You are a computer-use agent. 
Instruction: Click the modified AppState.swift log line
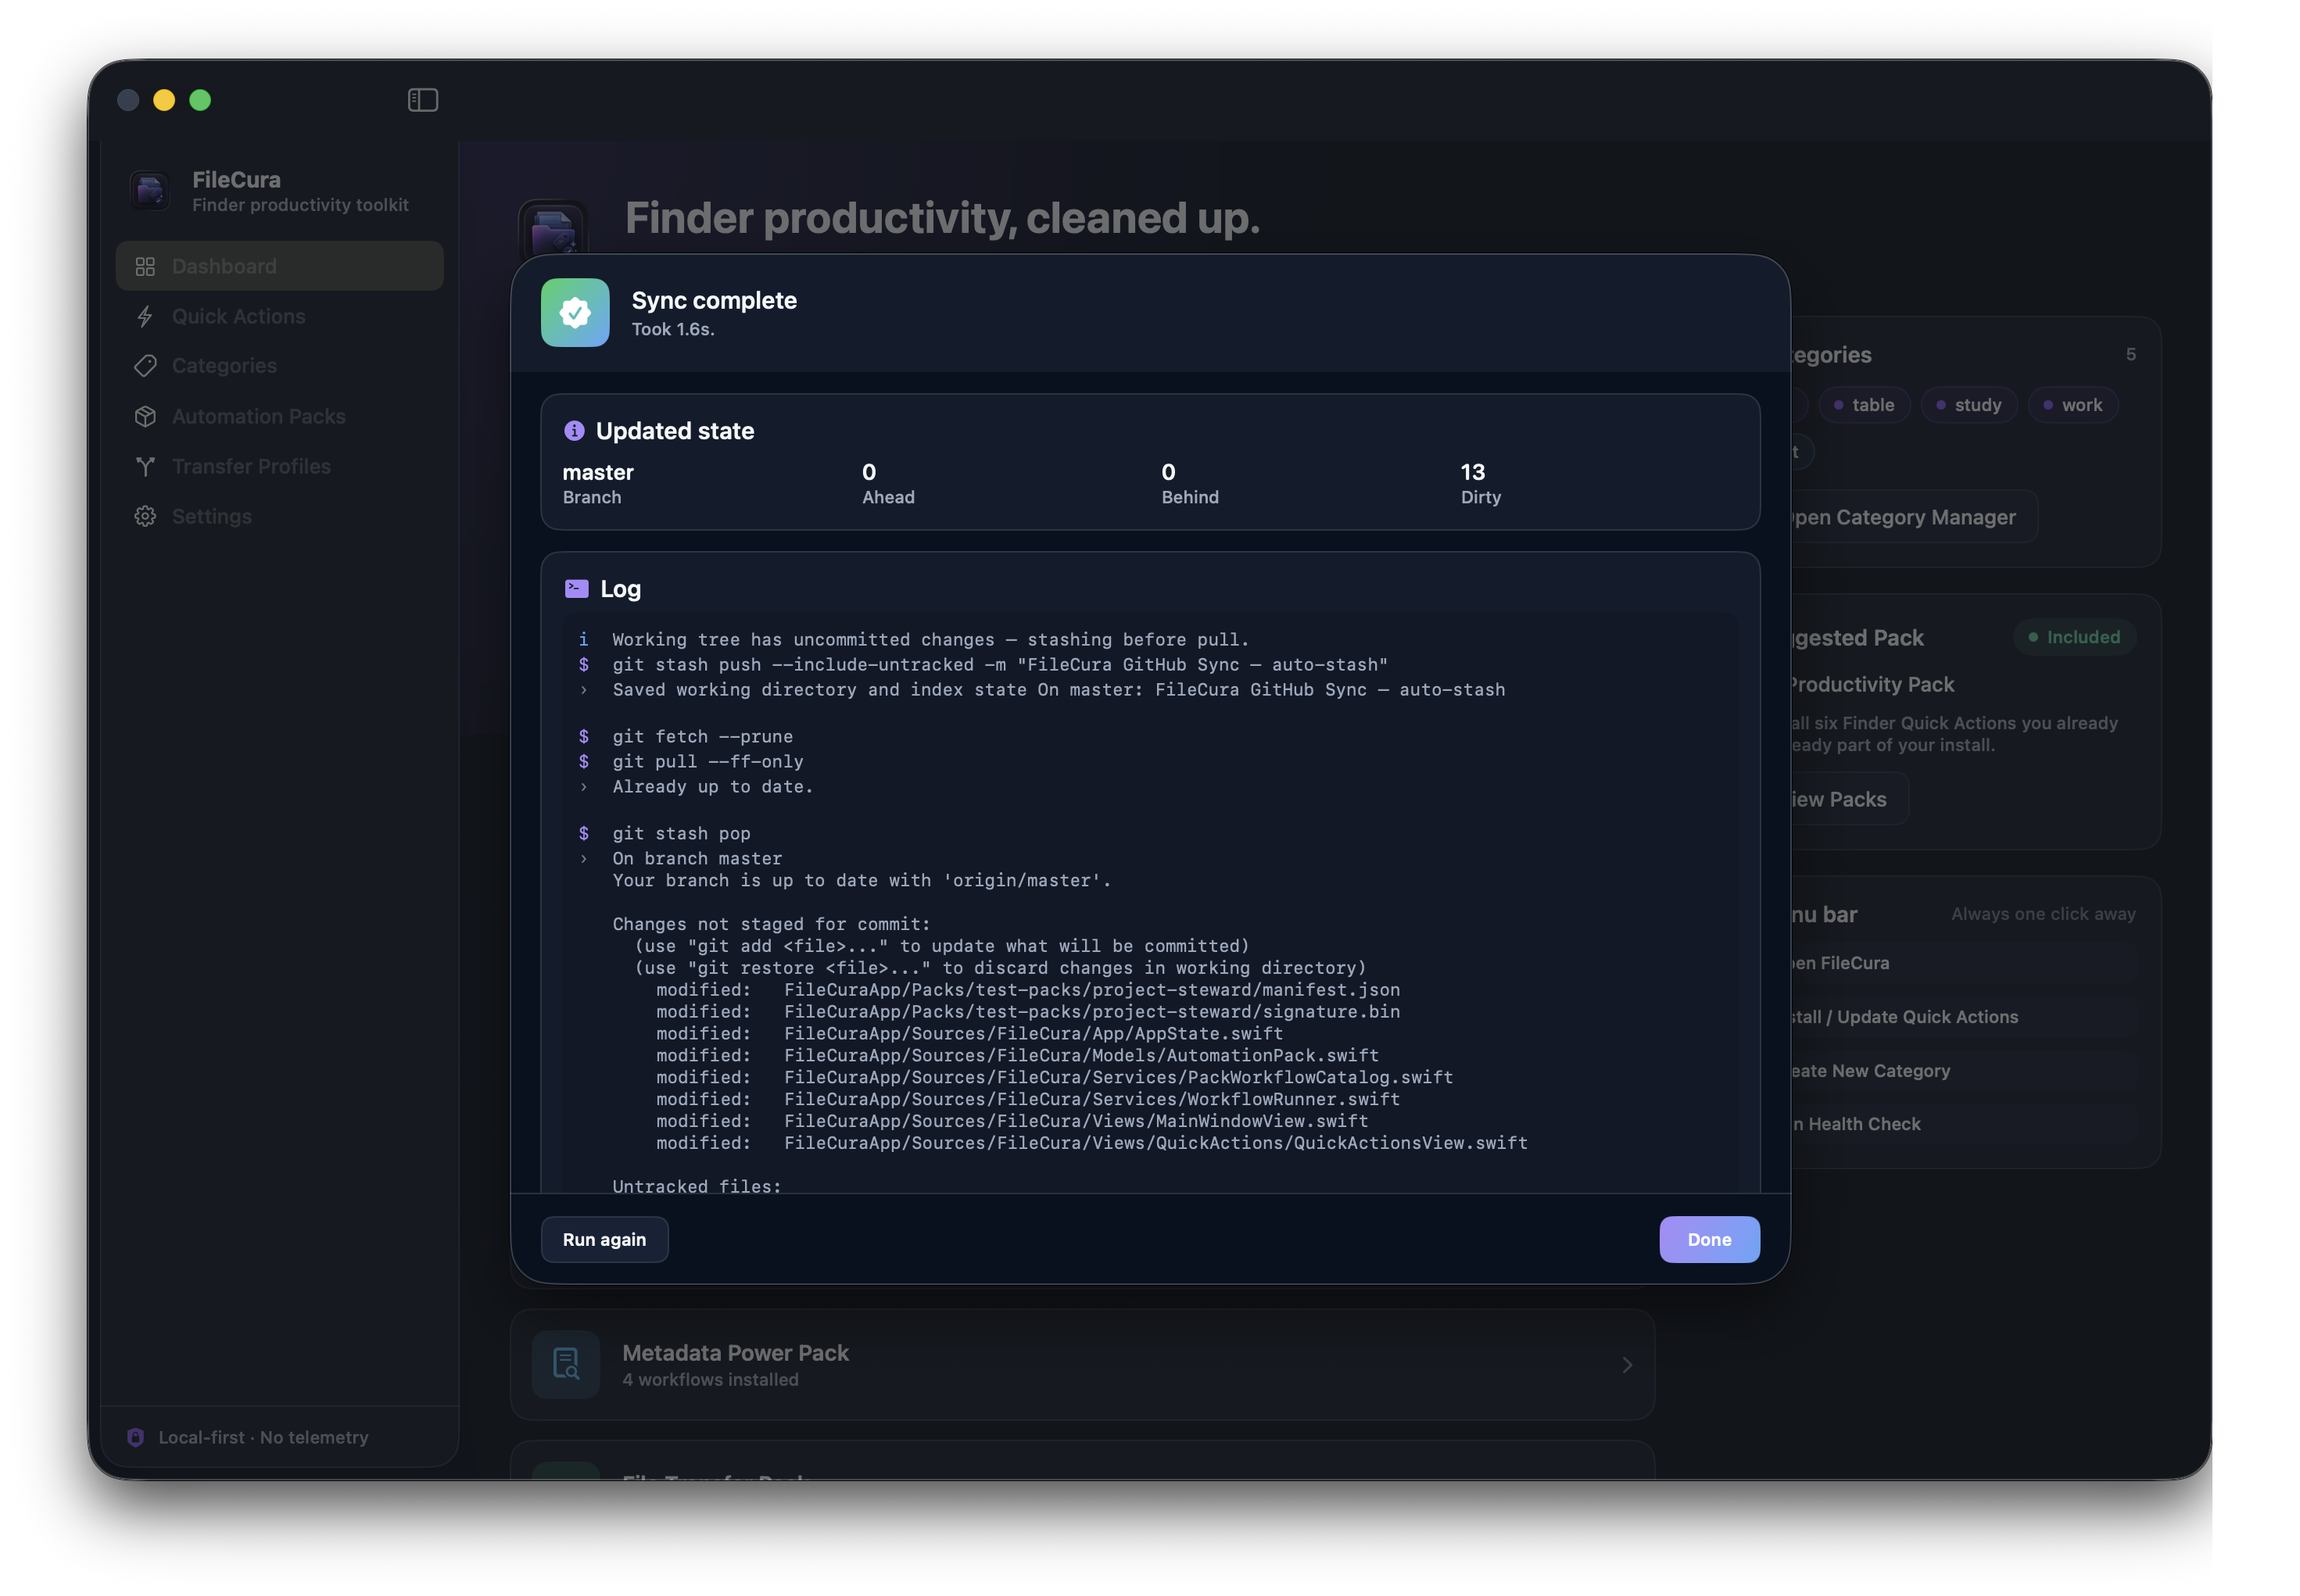pos(969,1033)
